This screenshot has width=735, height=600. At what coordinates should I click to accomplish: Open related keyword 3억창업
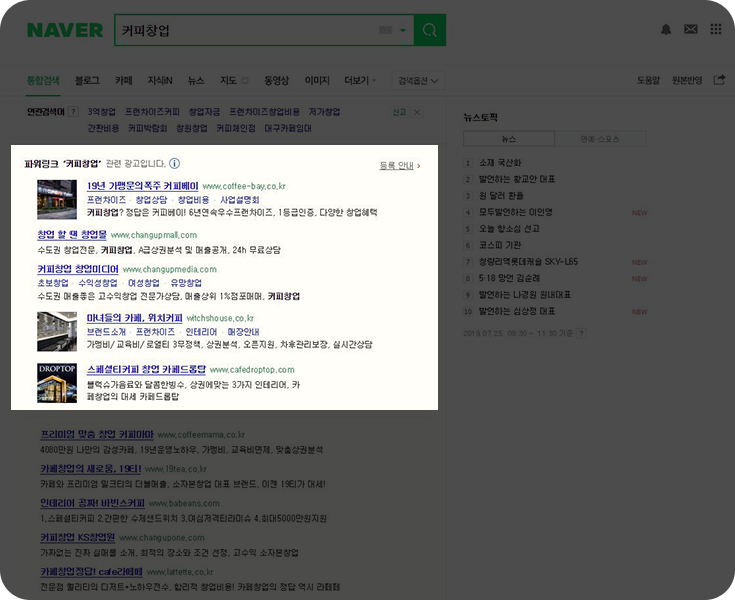point(102,112)
